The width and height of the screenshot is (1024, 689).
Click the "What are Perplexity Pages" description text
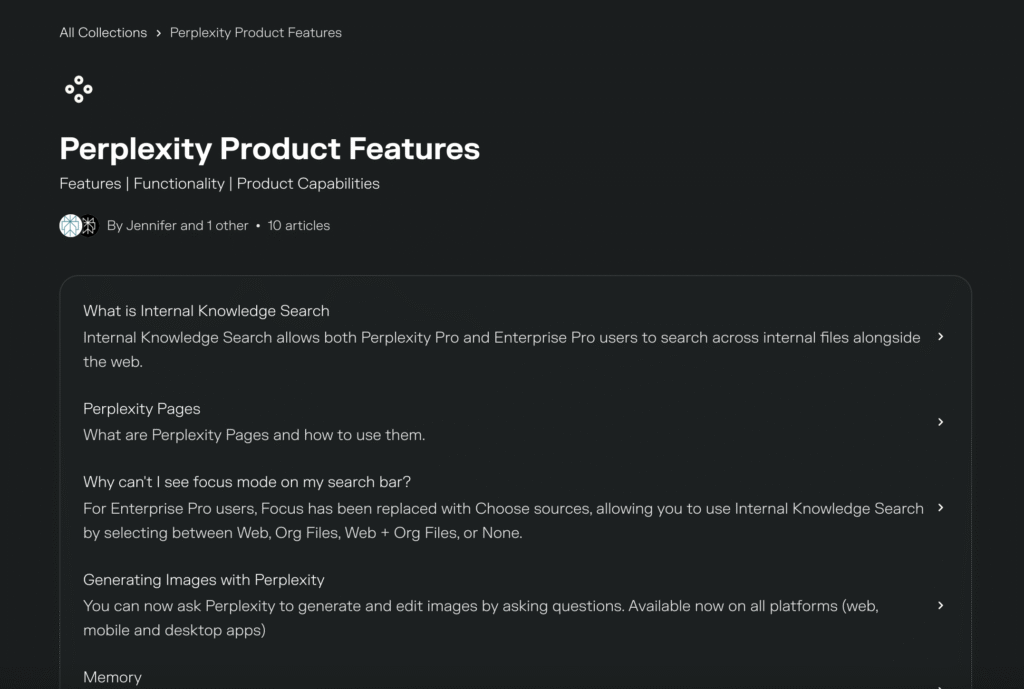(254, 435)
